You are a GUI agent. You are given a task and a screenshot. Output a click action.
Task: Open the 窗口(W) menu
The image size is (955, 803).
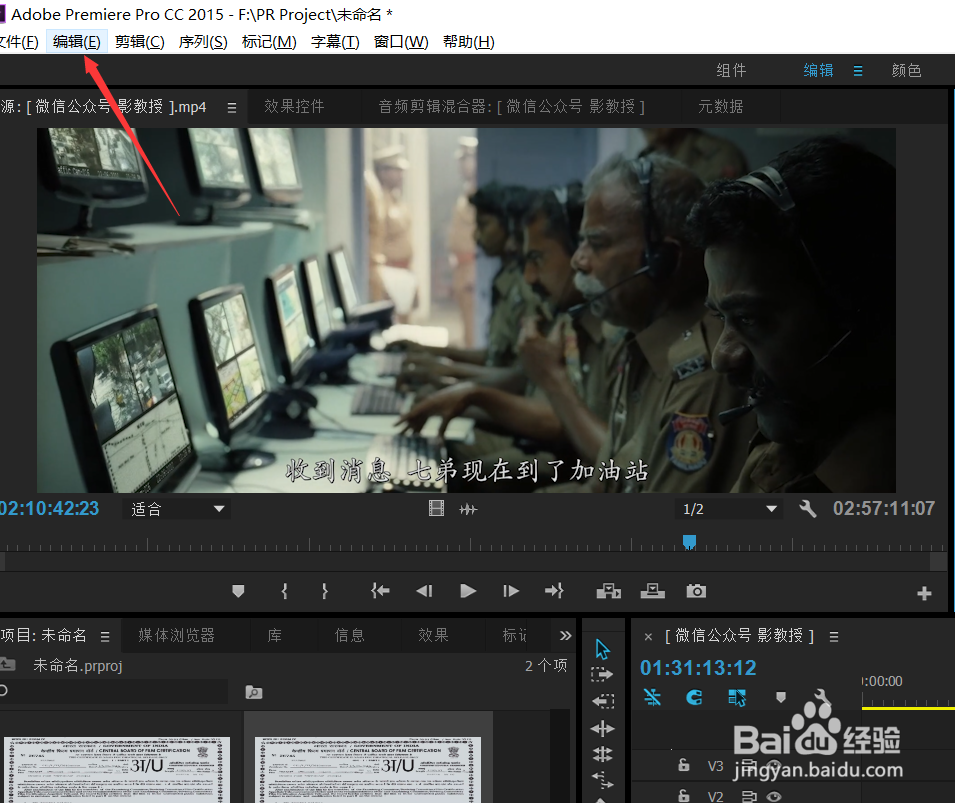401,41
